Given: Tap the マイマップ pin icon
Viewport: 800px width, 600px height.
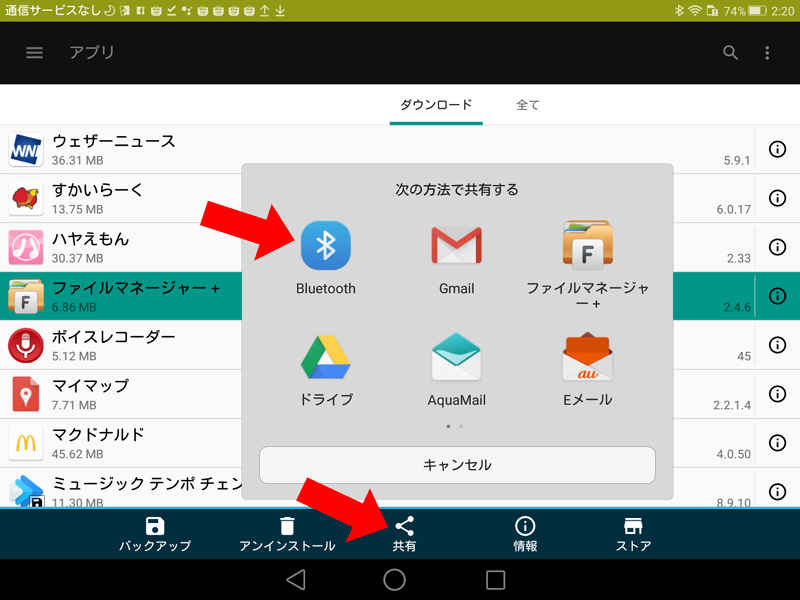Looking at the screenshot, I should pos(26,394).
